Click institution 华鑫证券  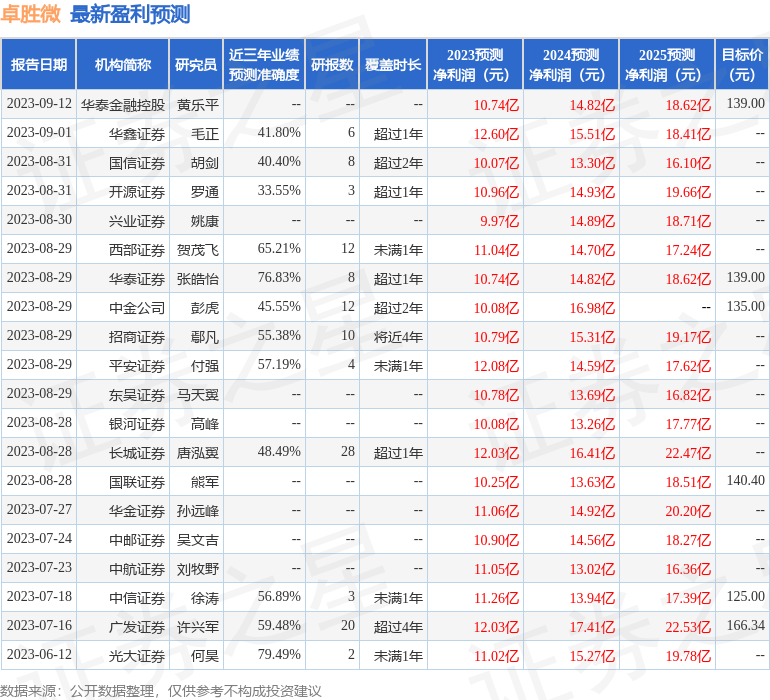pyautogui.click(x=137, y=134)
